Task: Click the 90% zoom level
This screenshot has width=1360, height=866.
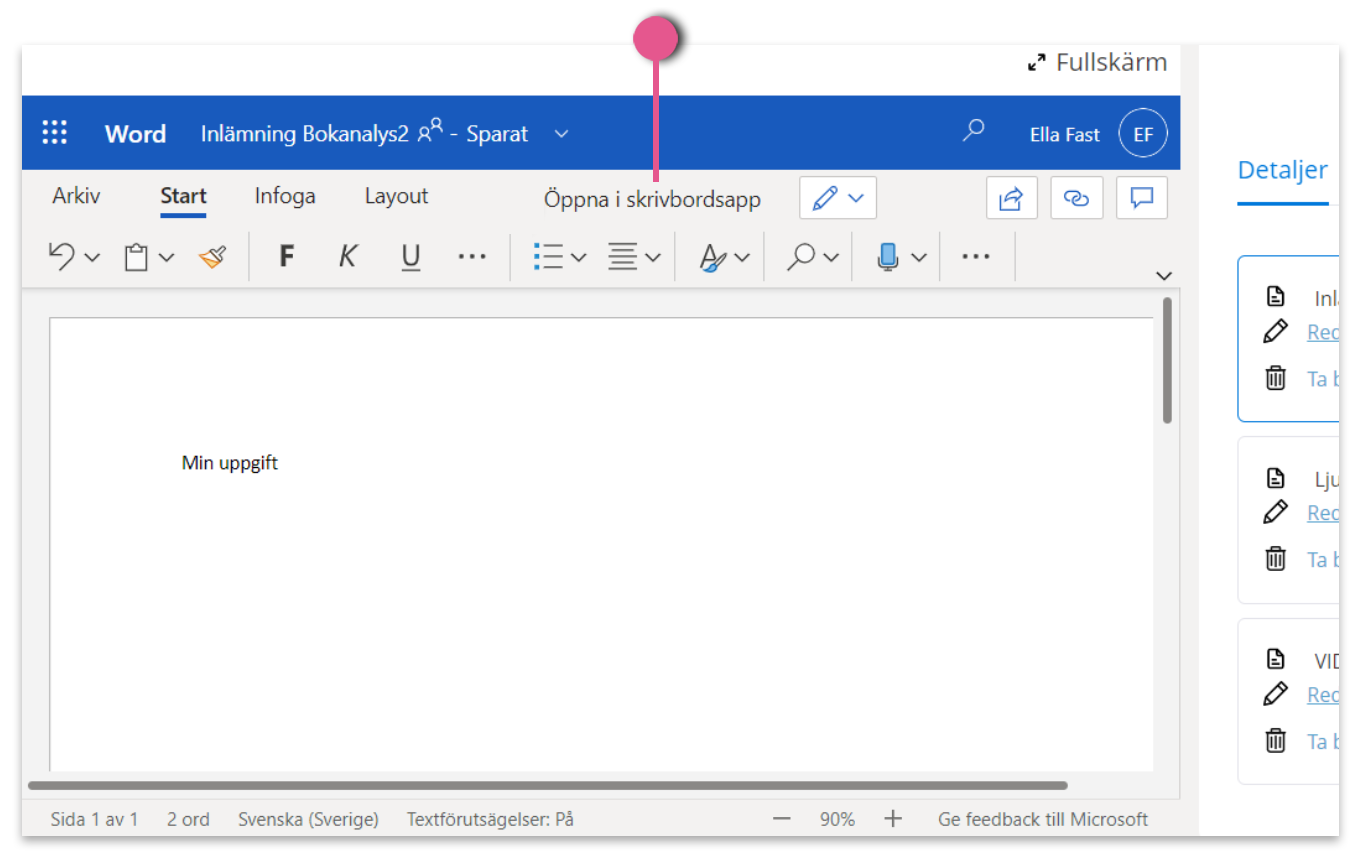Action: [837, 819]
